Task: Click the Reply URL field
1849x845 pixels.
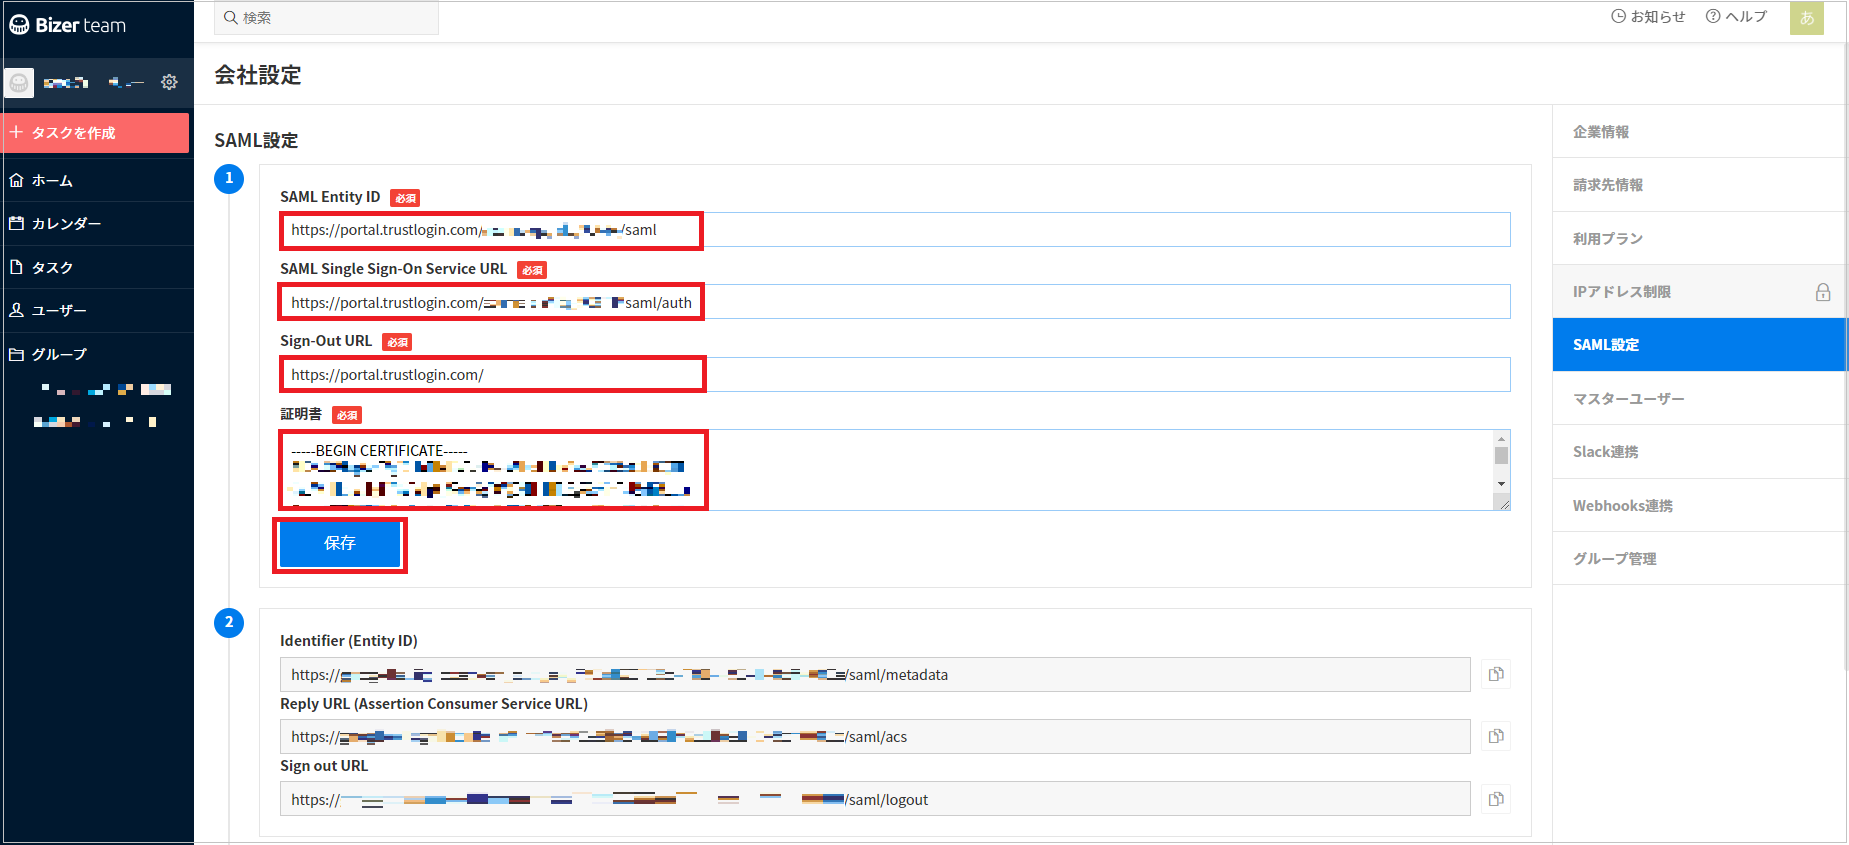Action: tap(875, 737)
